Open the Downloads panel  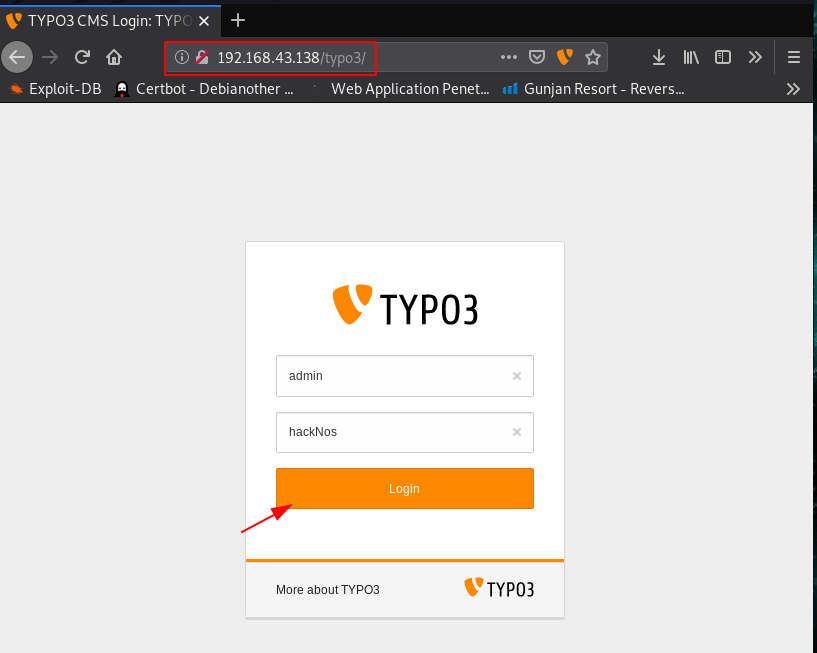[x=659, y=57]
